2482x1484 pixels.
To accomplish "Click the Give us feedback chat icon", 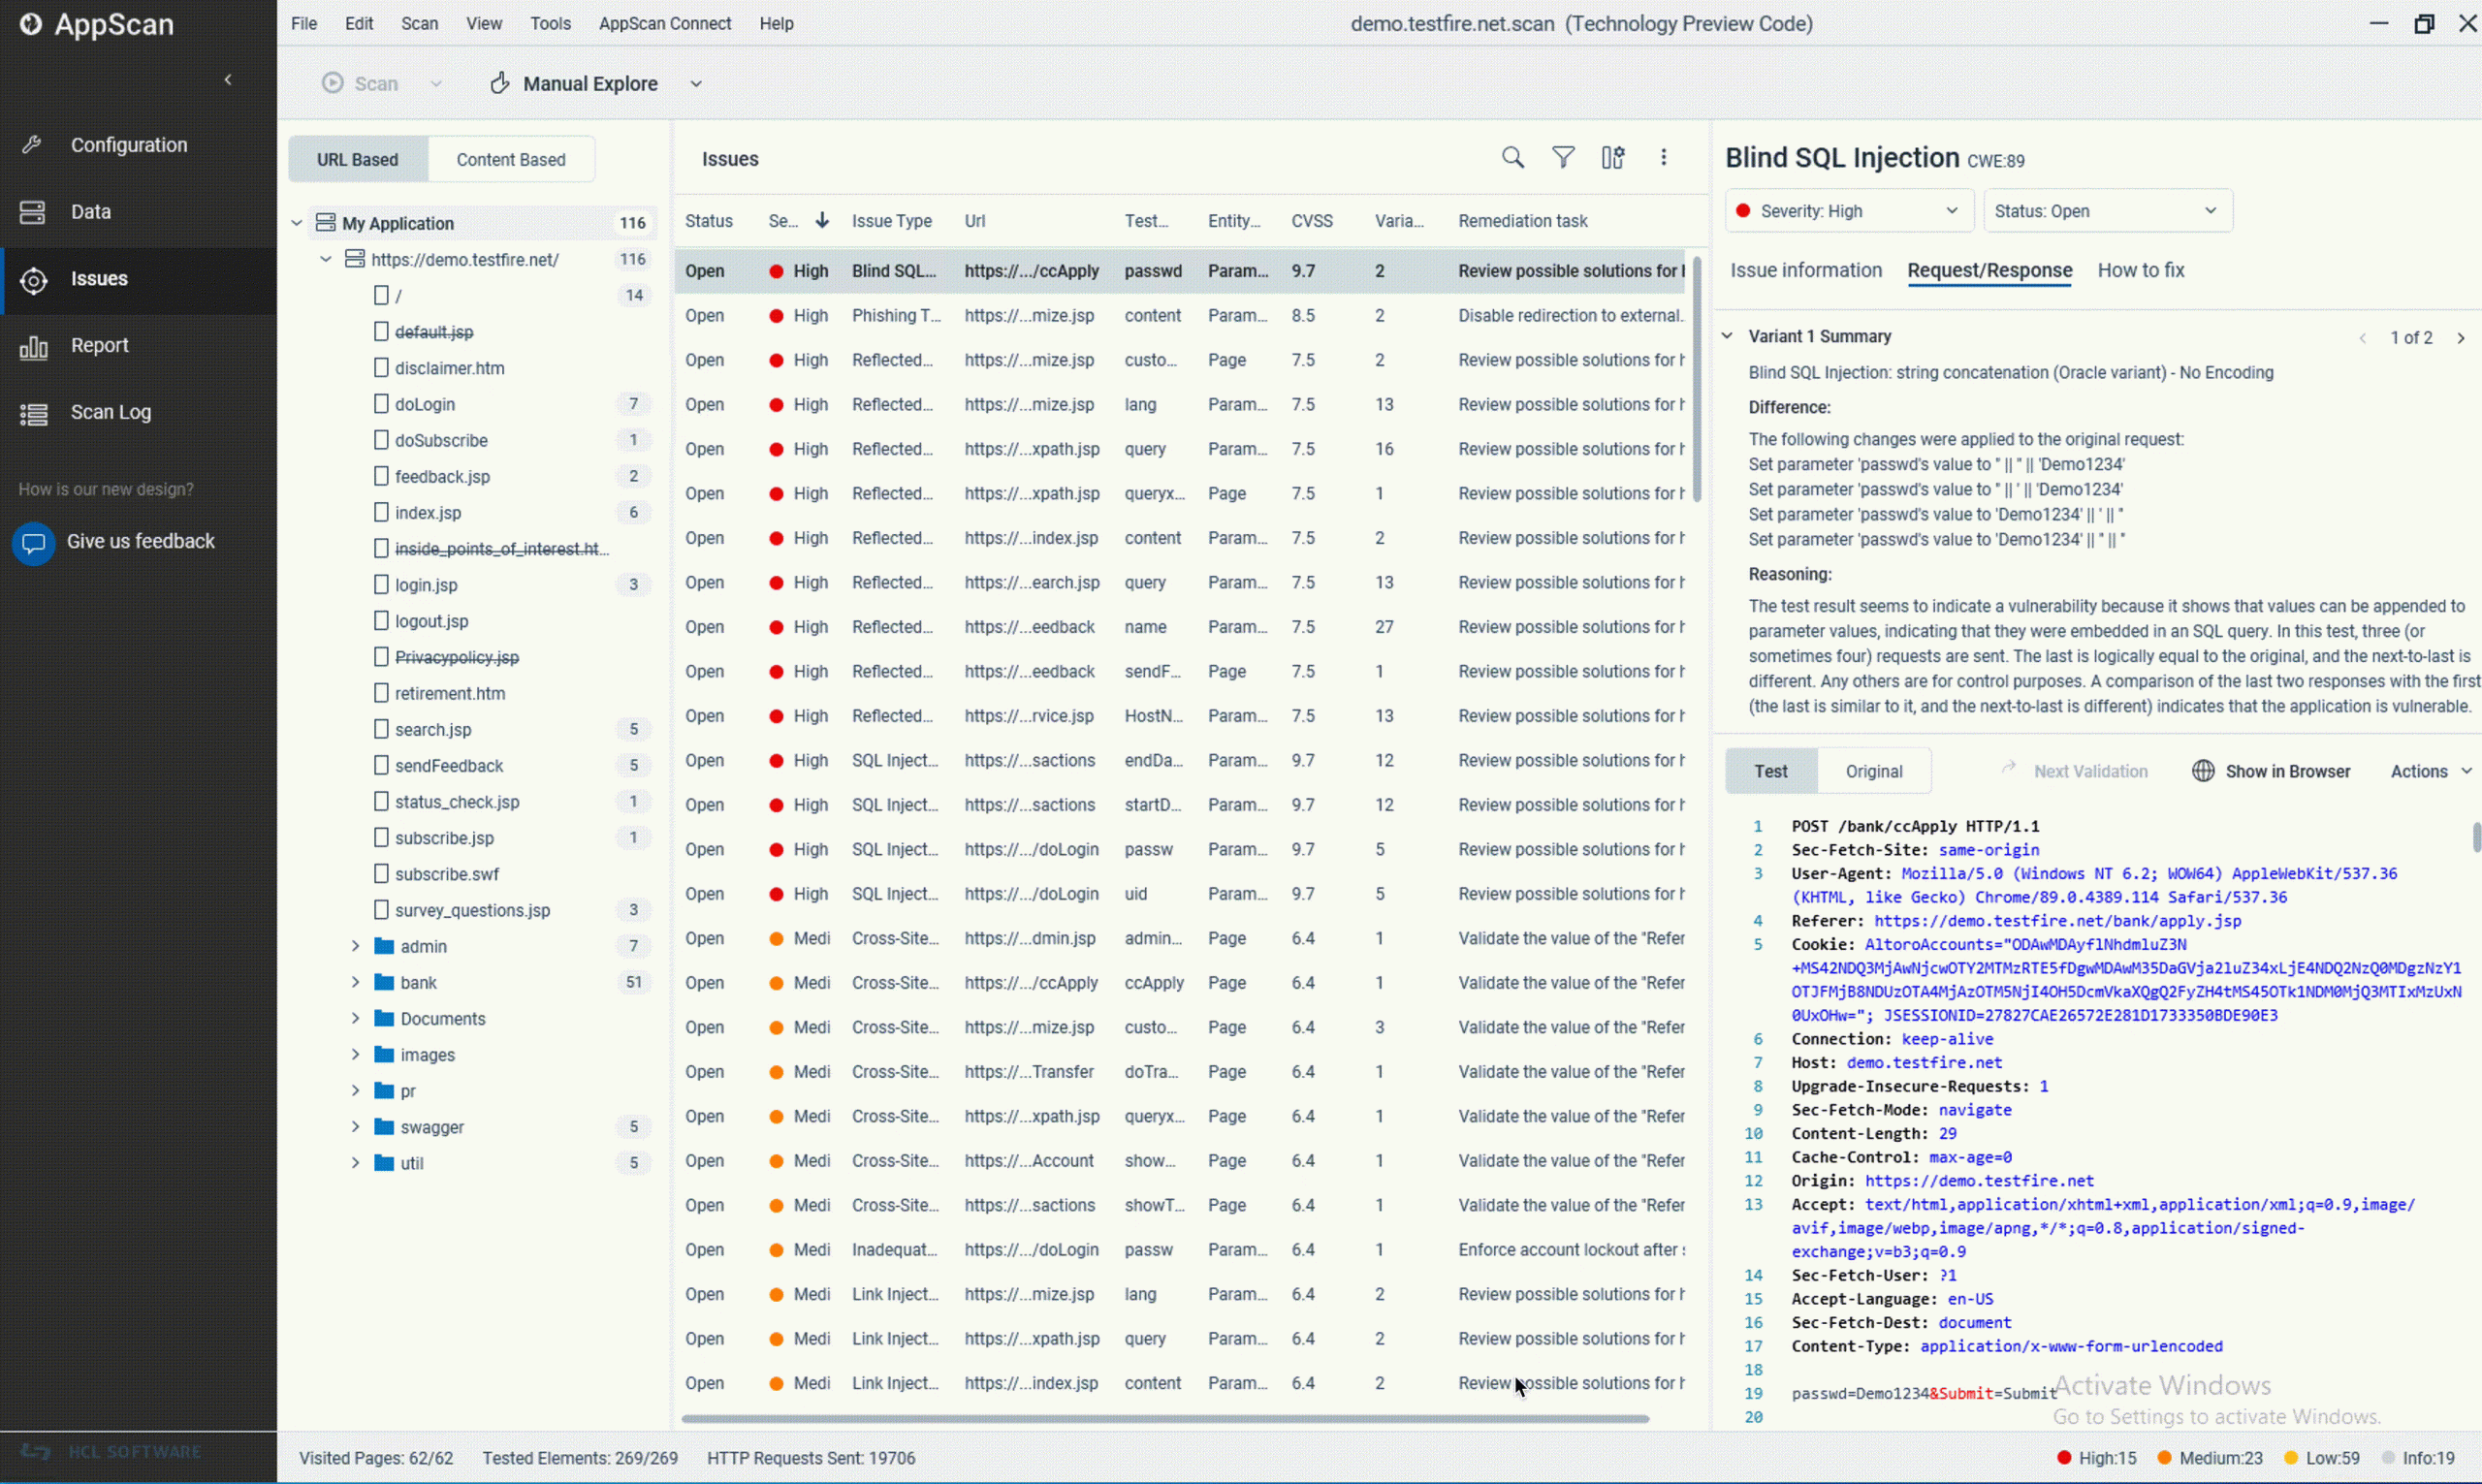I will coord(33,543).
